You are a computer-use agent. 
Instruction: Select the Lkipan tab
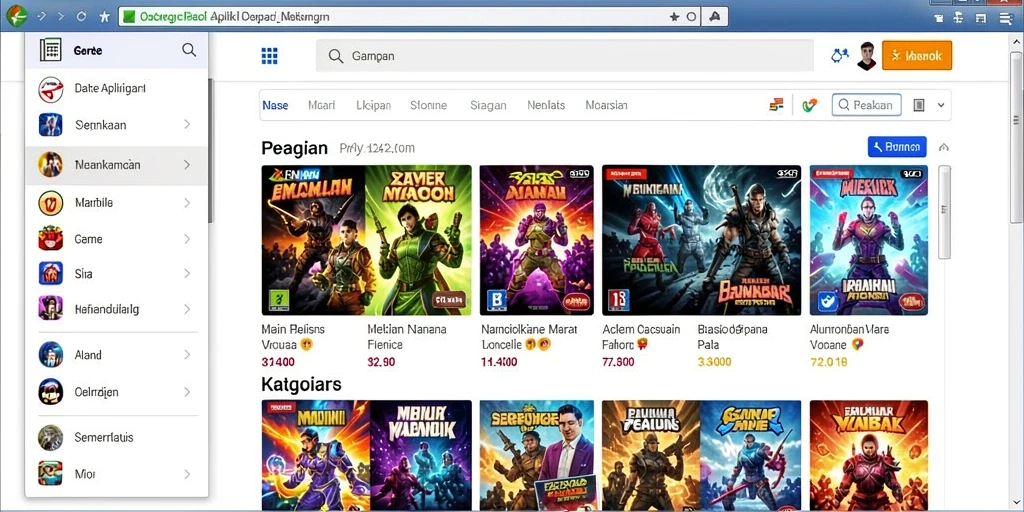coord(374,105)
